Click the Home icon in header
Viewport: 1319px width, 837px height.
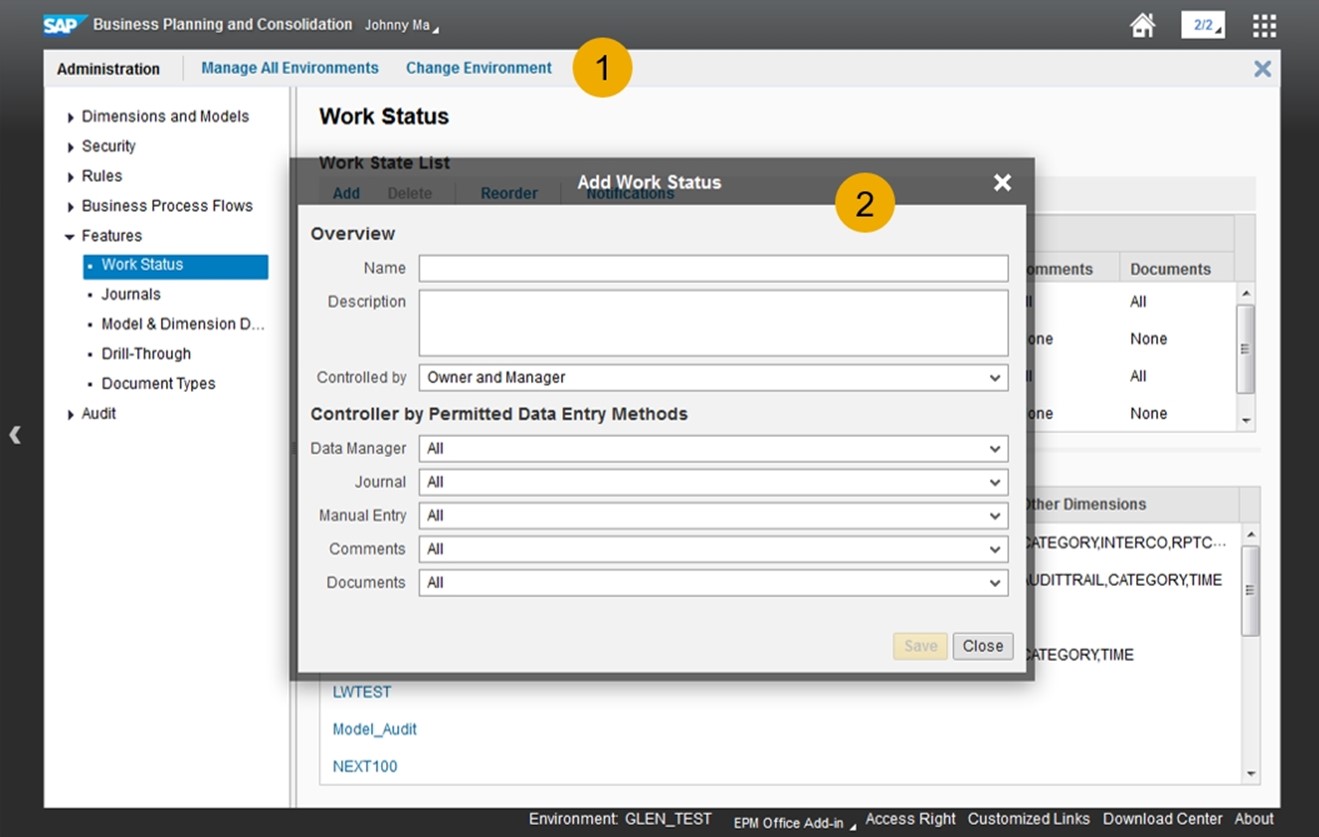coord(1142,25)
